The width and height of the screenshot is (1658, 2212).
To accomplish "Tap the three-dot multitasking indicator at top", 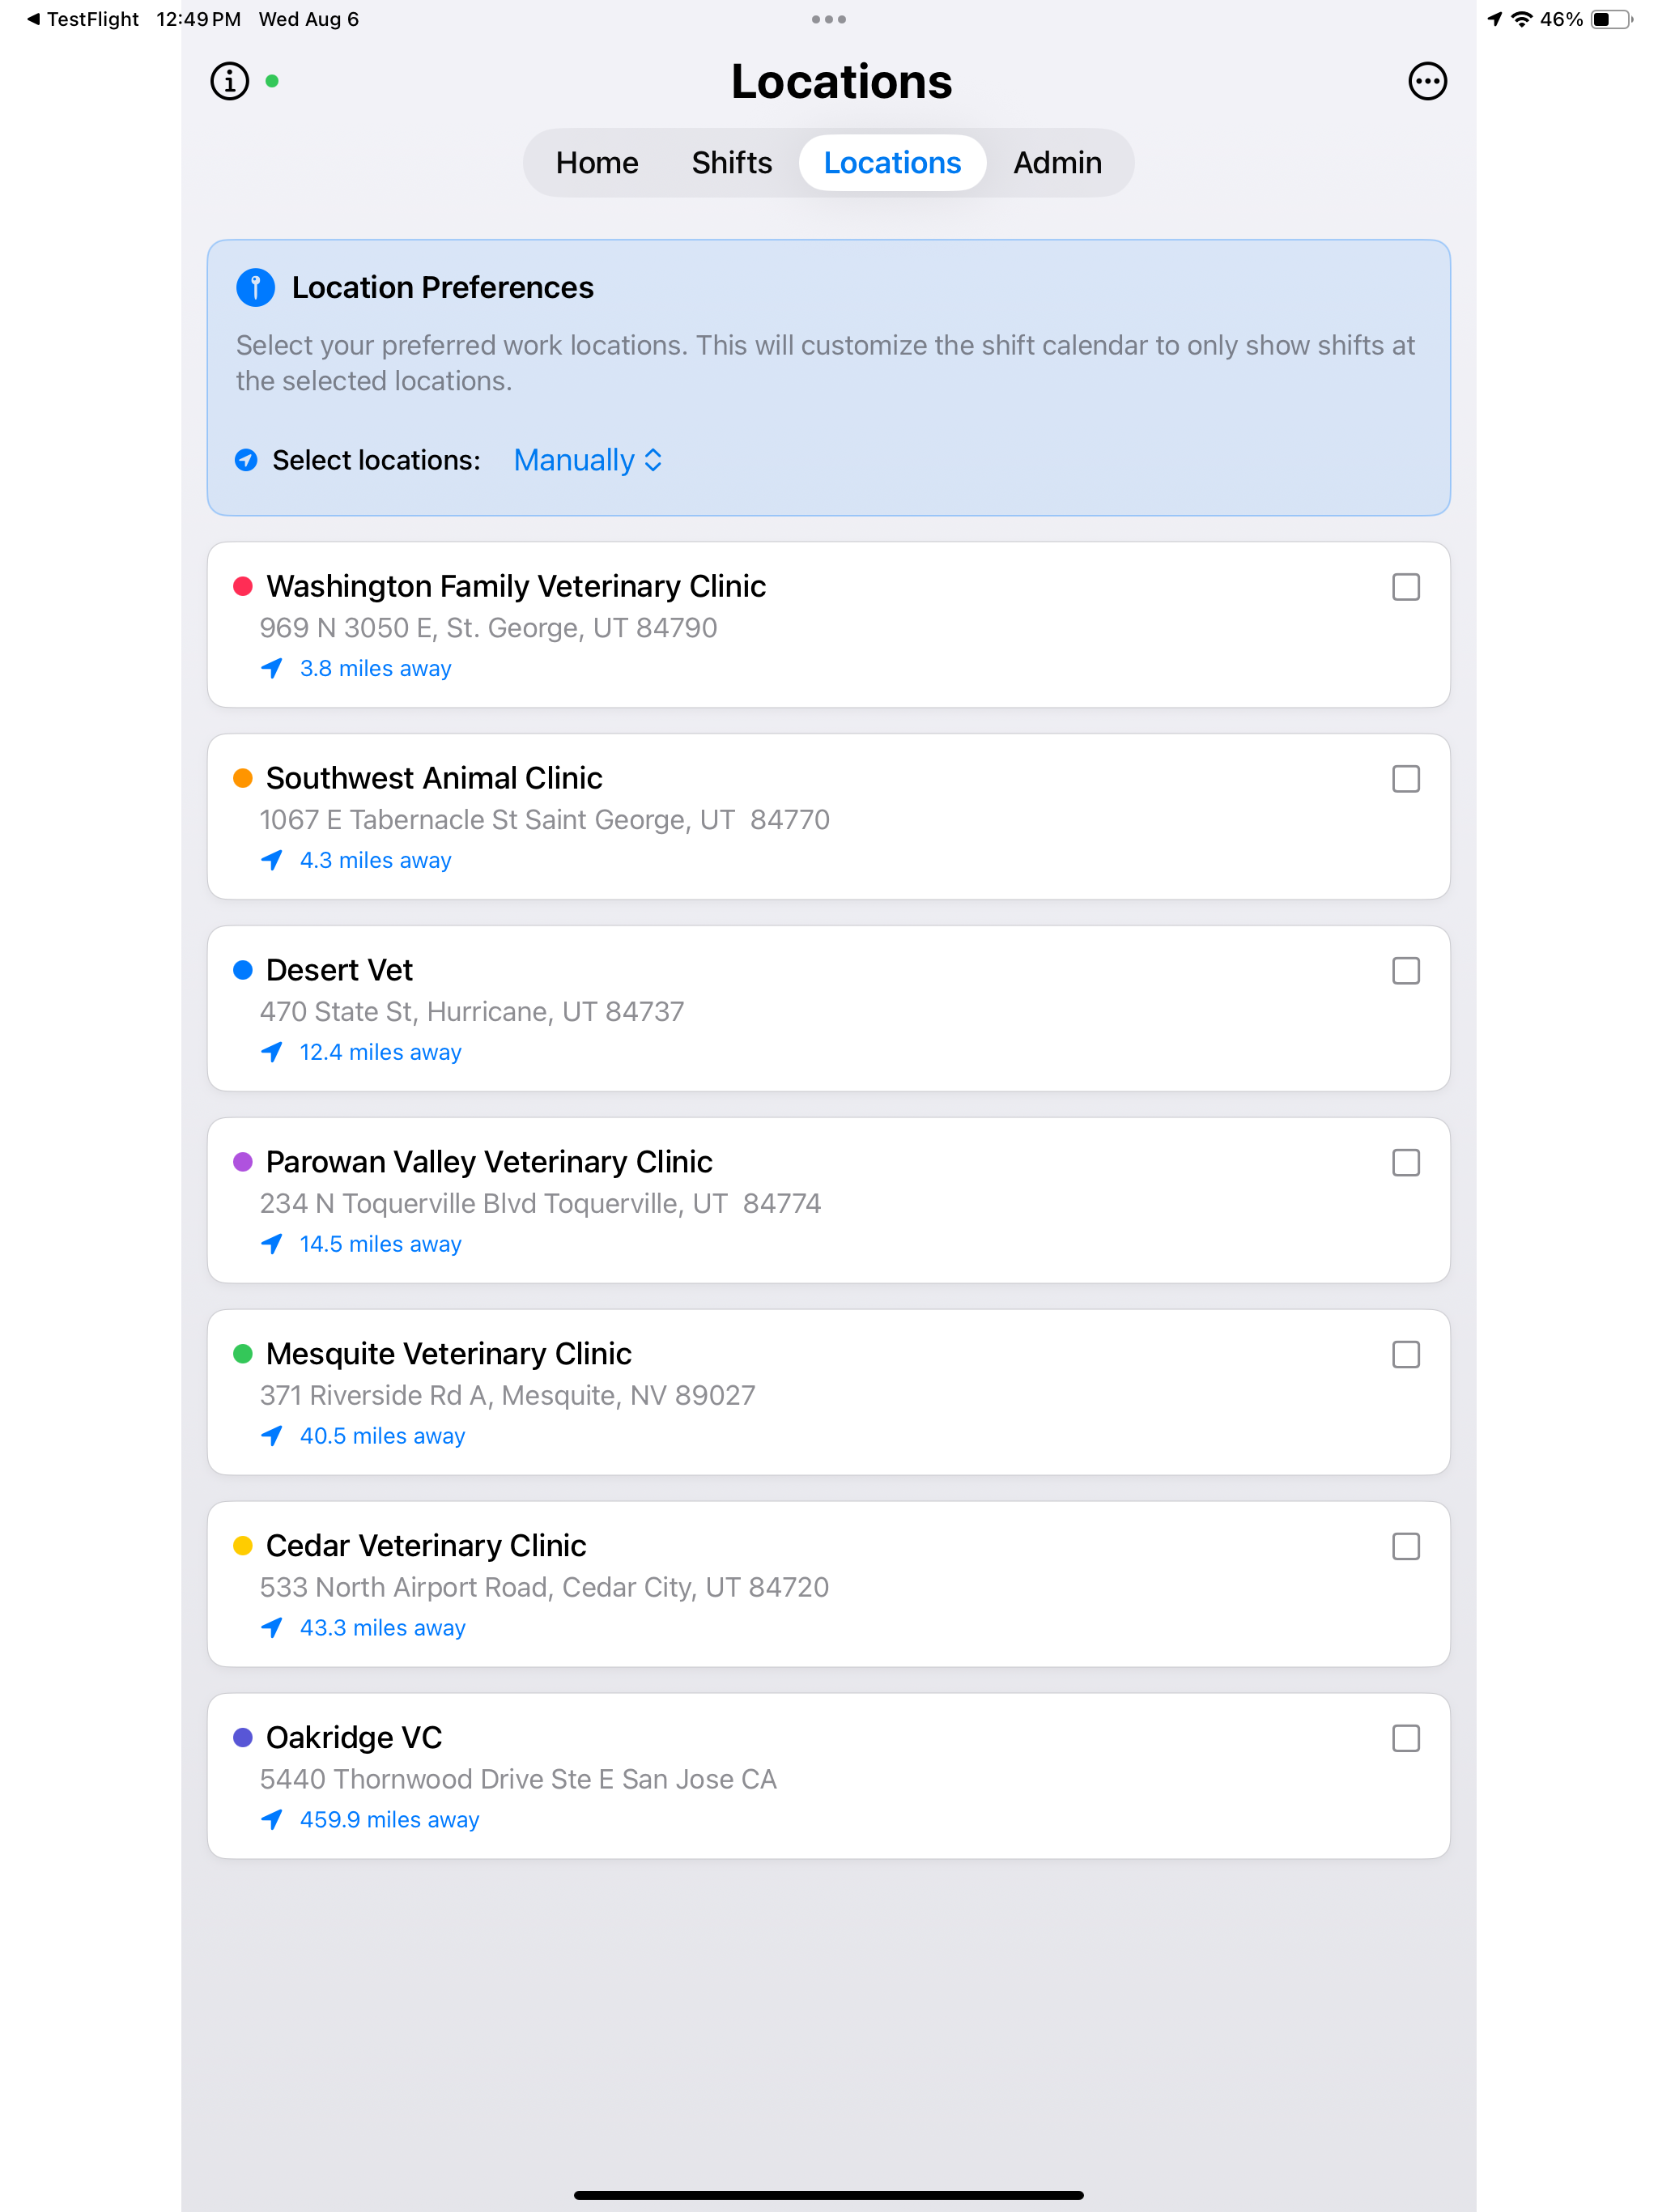I will [829, 19].
